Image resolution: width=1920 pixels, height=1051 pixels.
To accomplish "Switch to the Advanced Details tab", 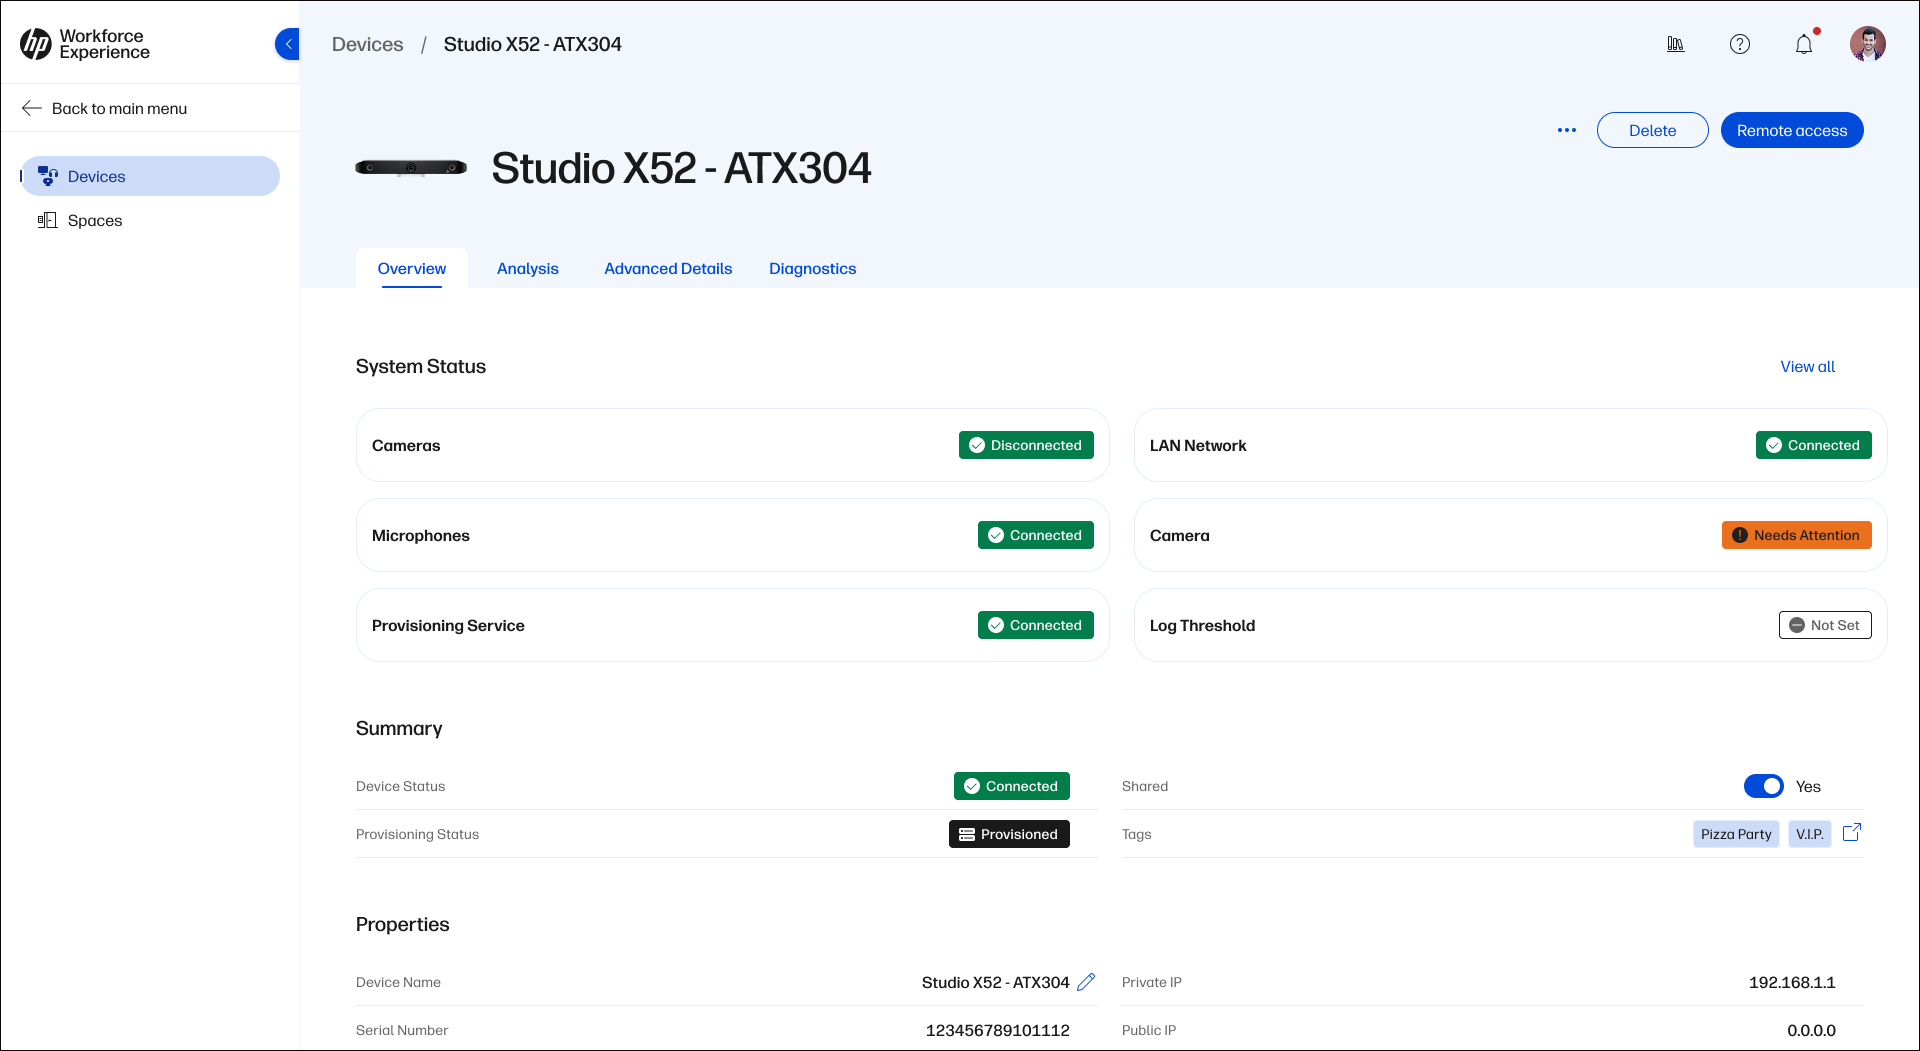I will tap(668, 268).
